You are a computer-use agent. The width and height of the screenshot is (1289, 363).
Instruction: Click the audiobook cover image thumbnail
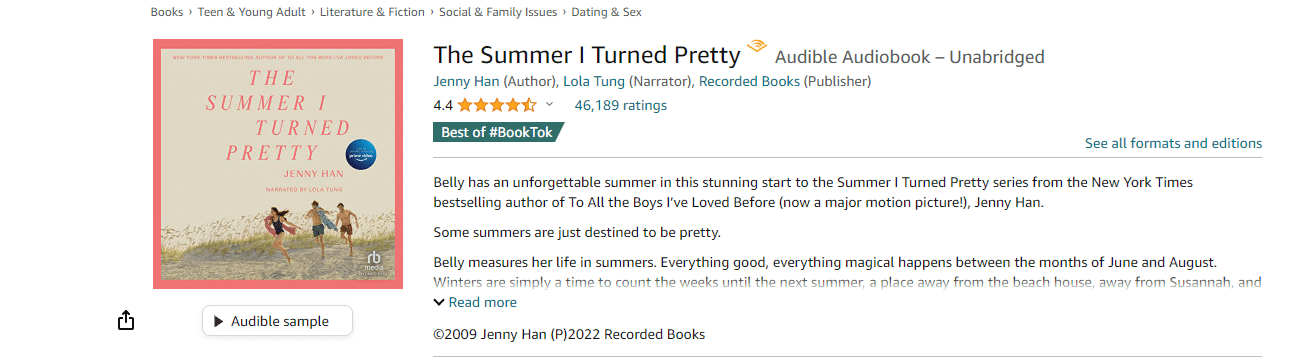278,164
